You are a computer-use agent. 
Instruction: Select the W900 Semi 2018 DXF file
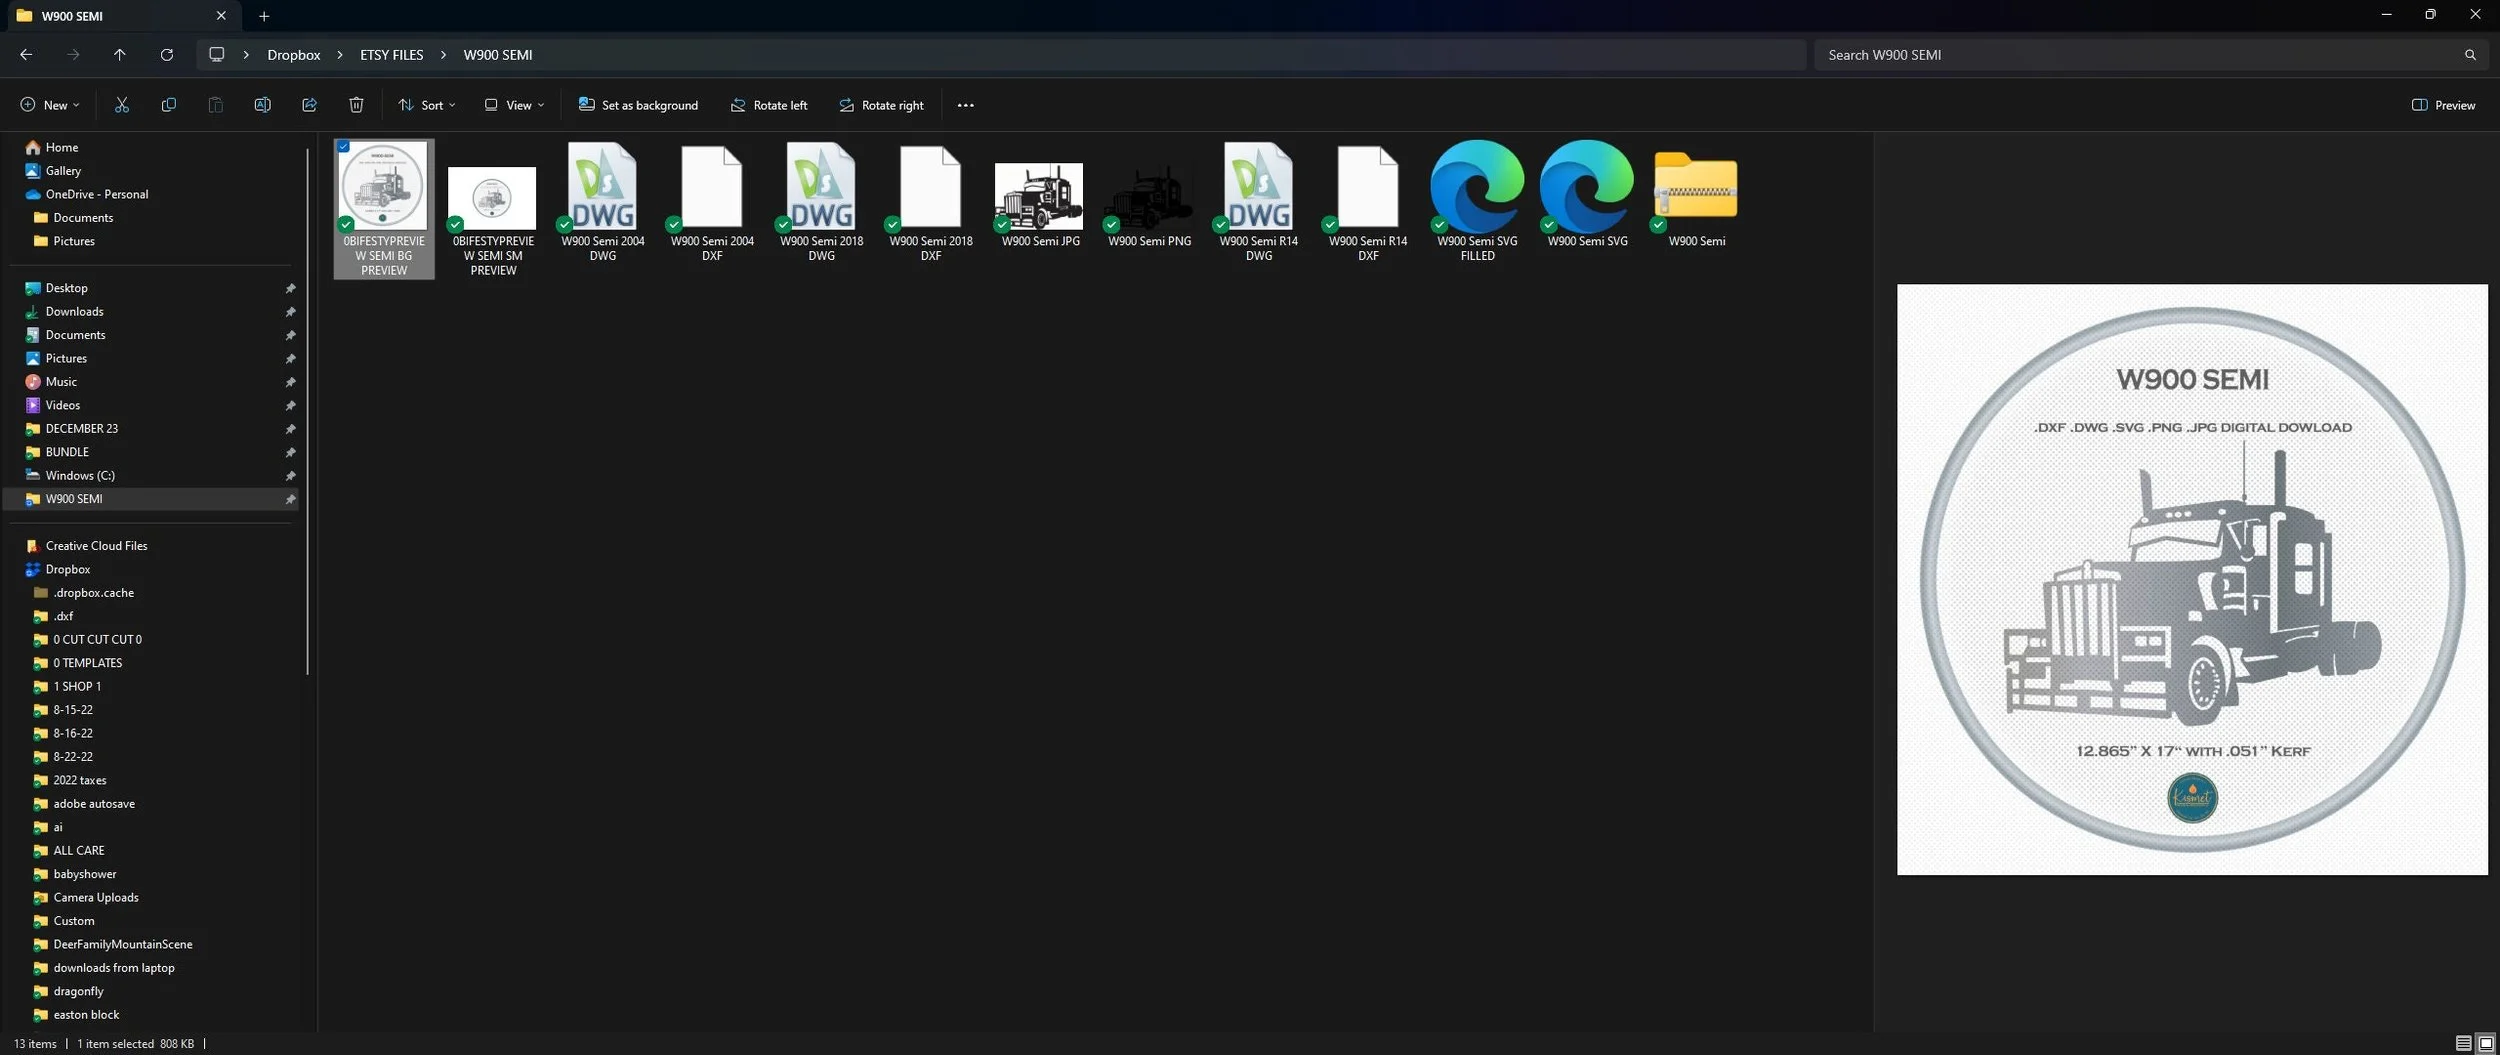(x=931, y=202)
